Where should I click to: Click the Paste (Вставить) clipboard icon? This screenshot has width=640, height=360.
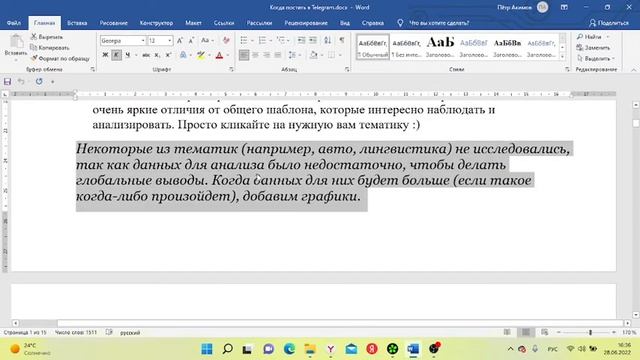tap(16, 42)
